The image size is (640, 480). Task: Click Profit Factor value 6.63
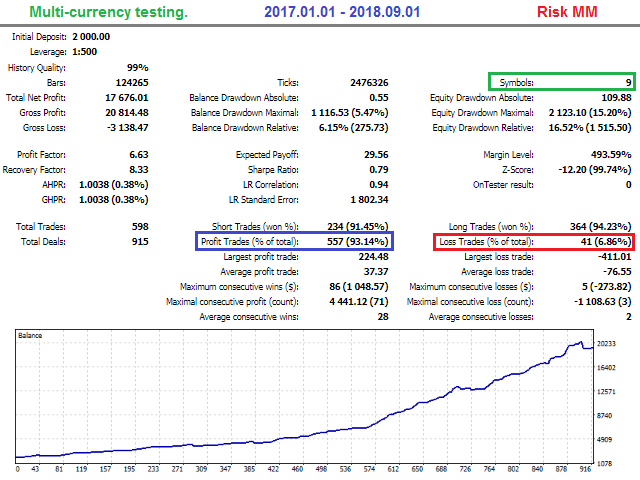[x=139, y=155]
